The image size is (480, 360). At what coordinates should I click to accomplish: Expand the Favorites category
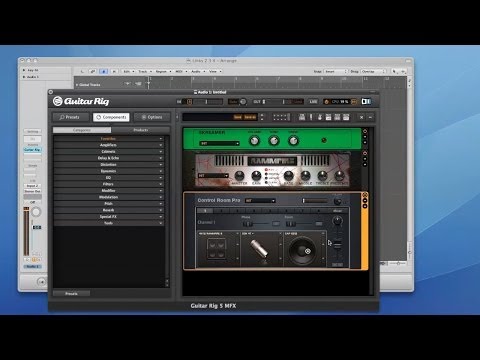tap(109, 139)
